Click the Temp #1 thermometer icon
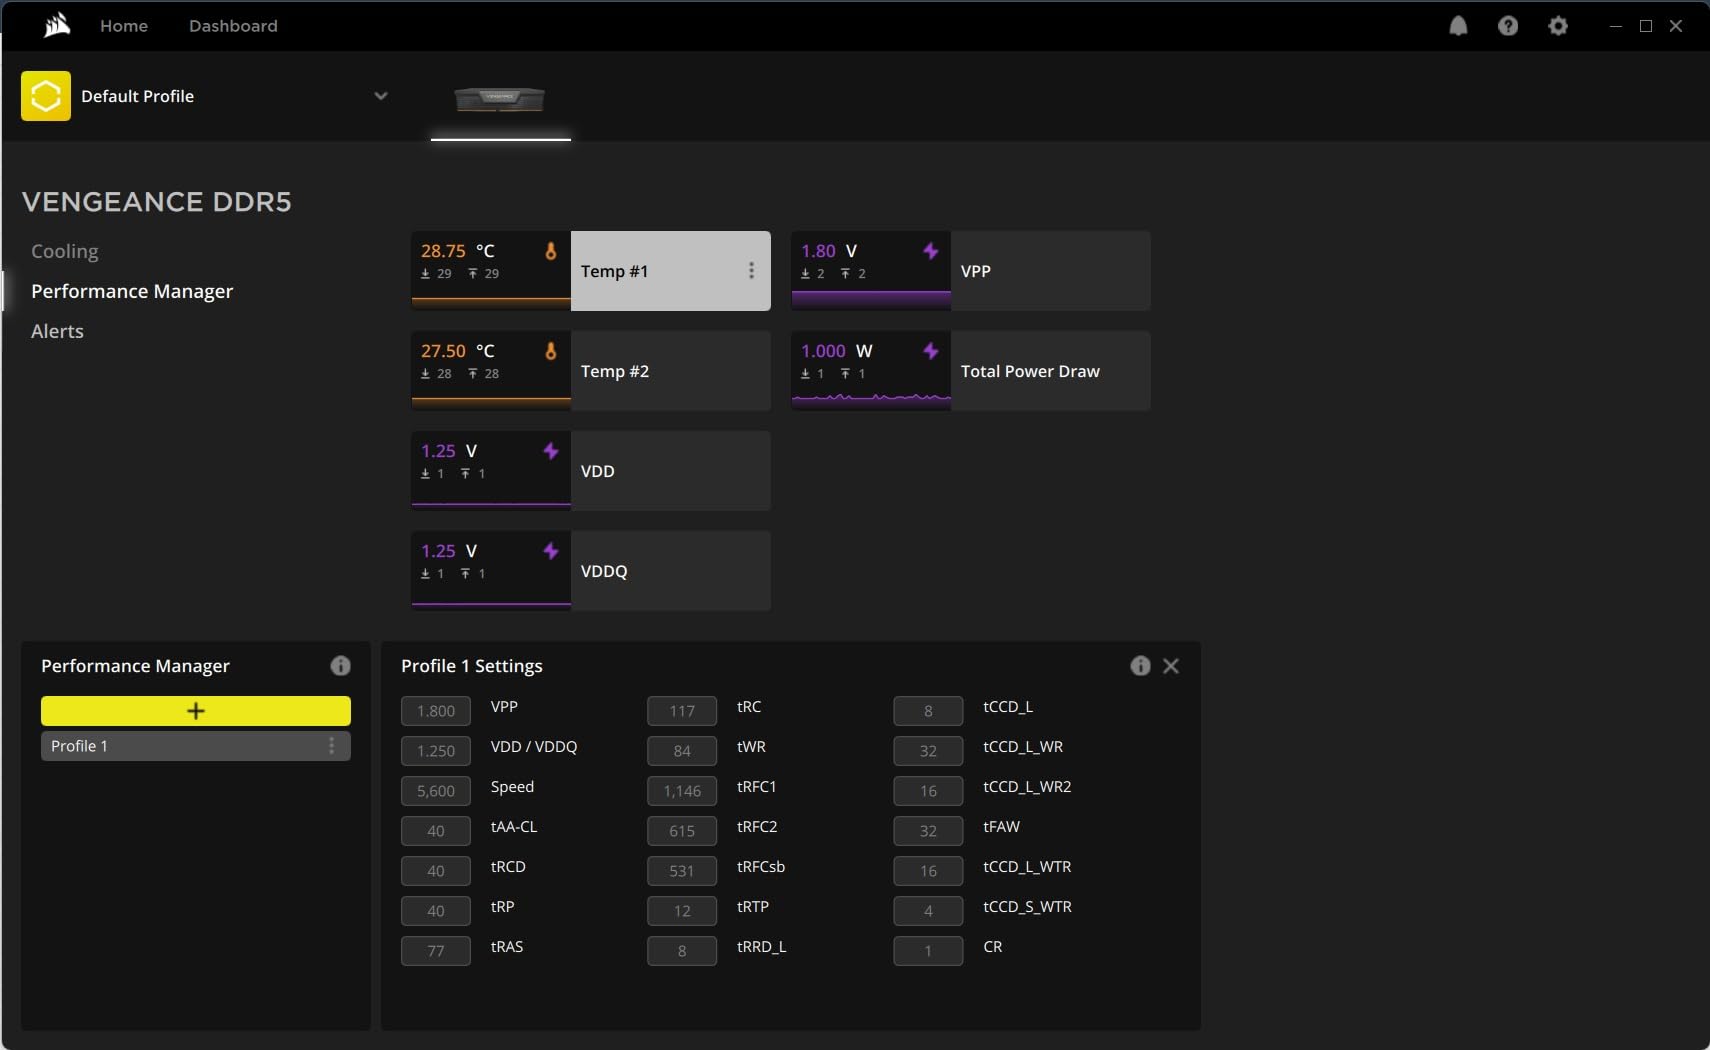 (x=550, y=251)
